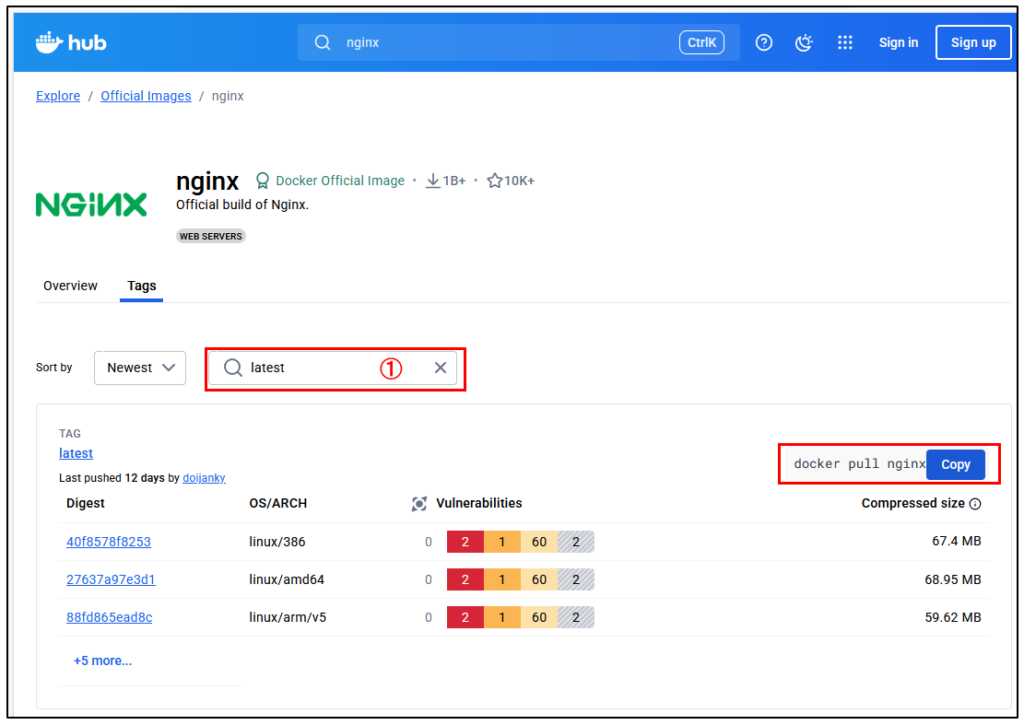Open the help question mark icon
Viewport: 1024px width, 725px height.
coord(764,43)
